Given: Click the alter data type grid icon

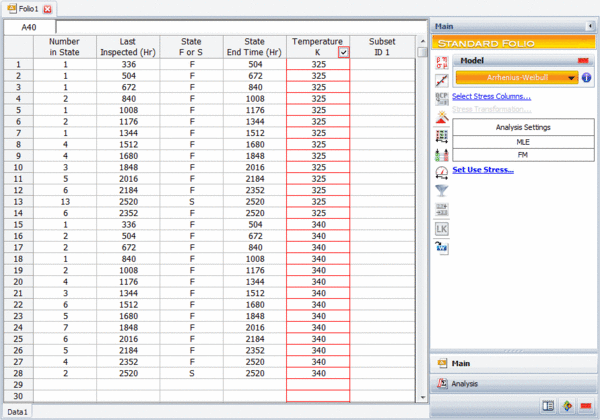Looking at the screenshot, I should coord(442,136).
